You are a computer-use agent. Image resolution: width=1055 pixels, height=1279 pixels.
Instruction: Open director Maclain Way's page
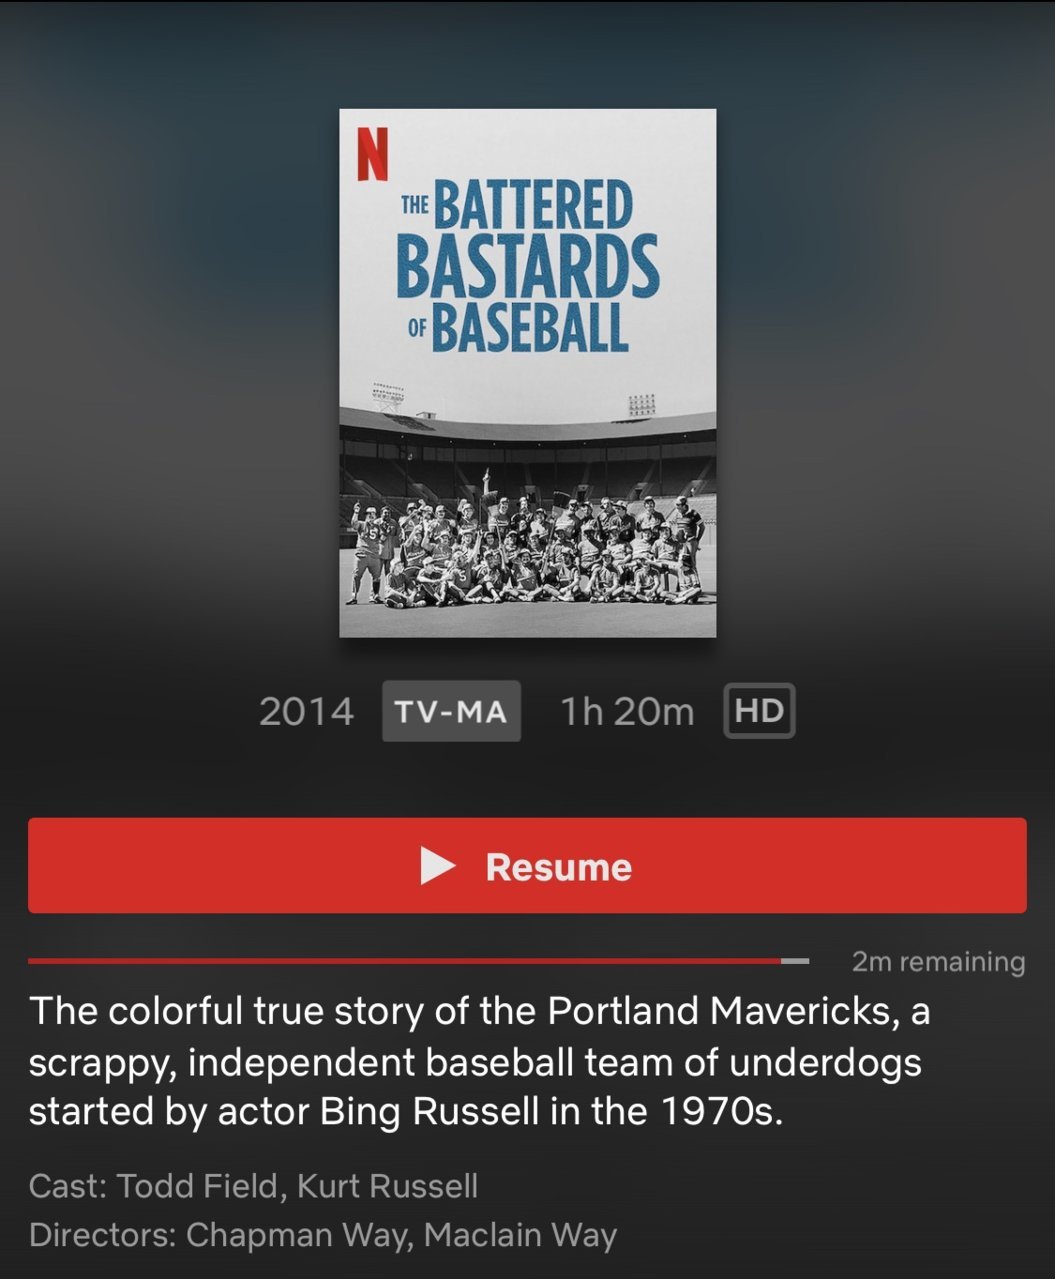tap(520, 1235)
